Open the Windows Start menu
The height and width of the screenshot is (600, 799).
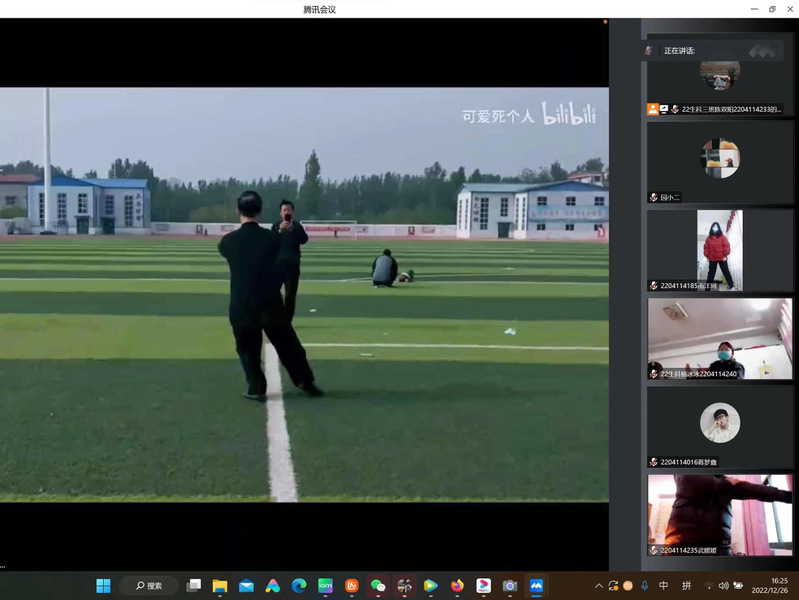[x=103, y=585]
